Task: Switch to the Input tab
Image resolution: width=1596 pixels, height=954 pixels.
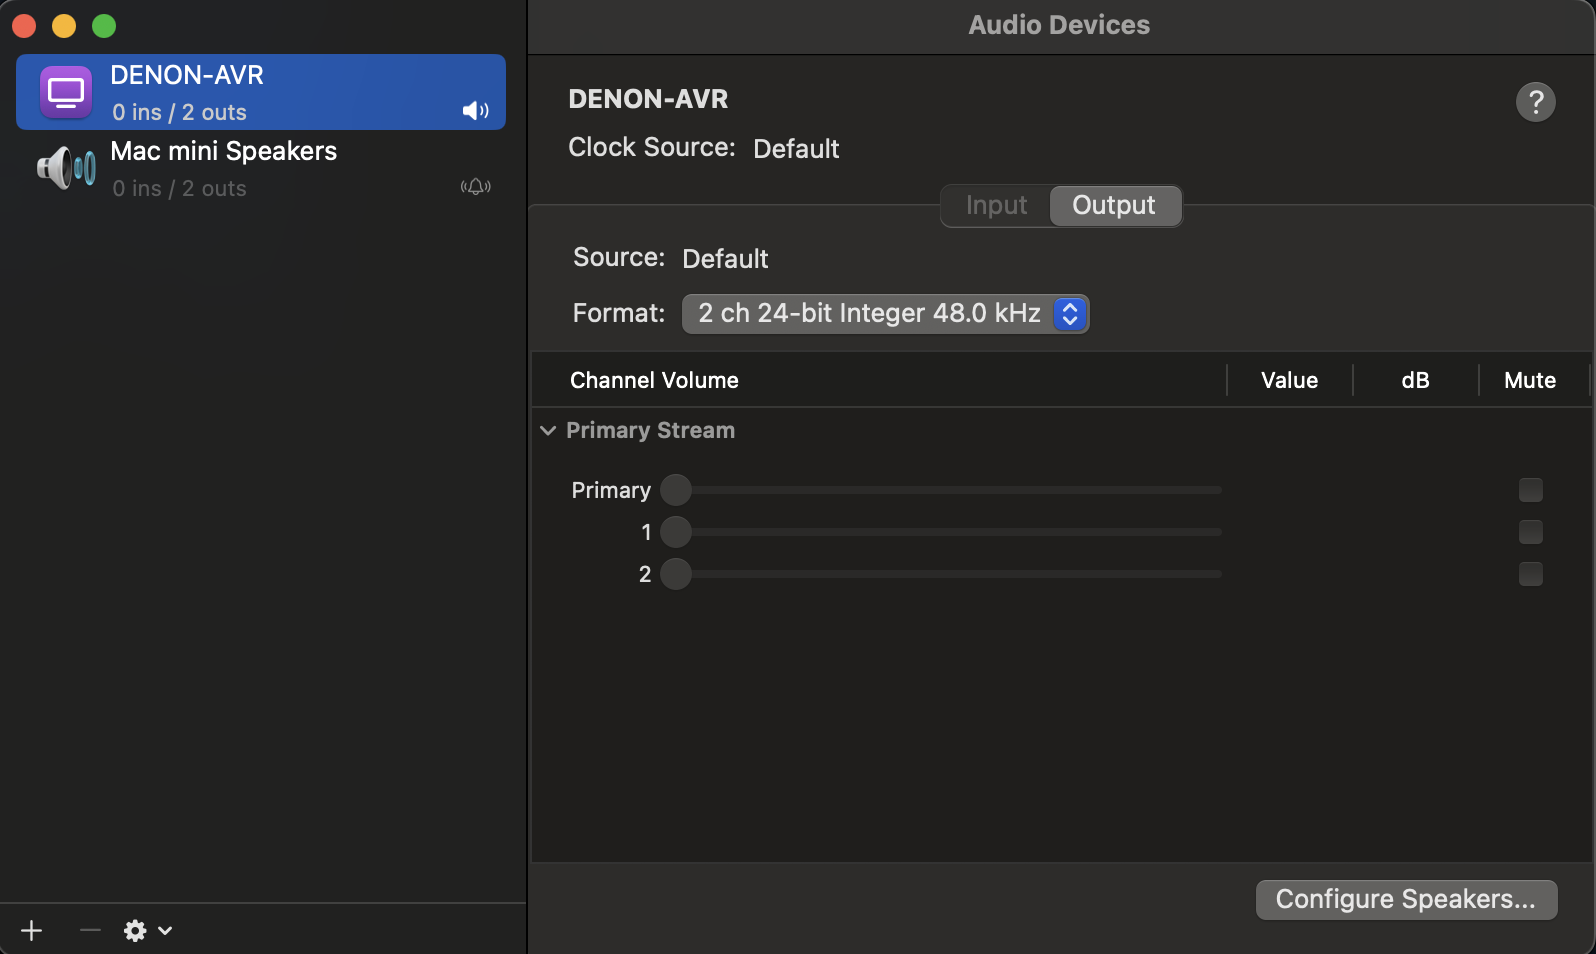Action: pyautogui.click(x=996, y=205)
